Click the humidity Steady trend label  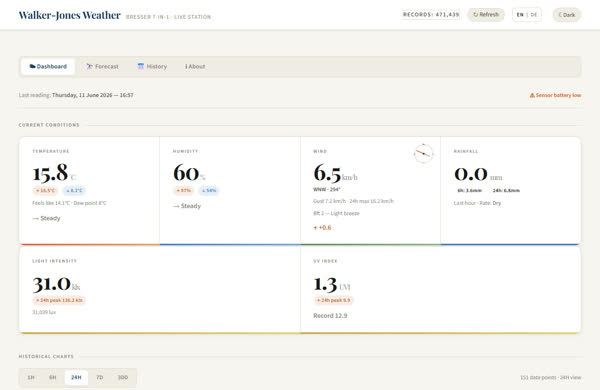tap(187, 206)
